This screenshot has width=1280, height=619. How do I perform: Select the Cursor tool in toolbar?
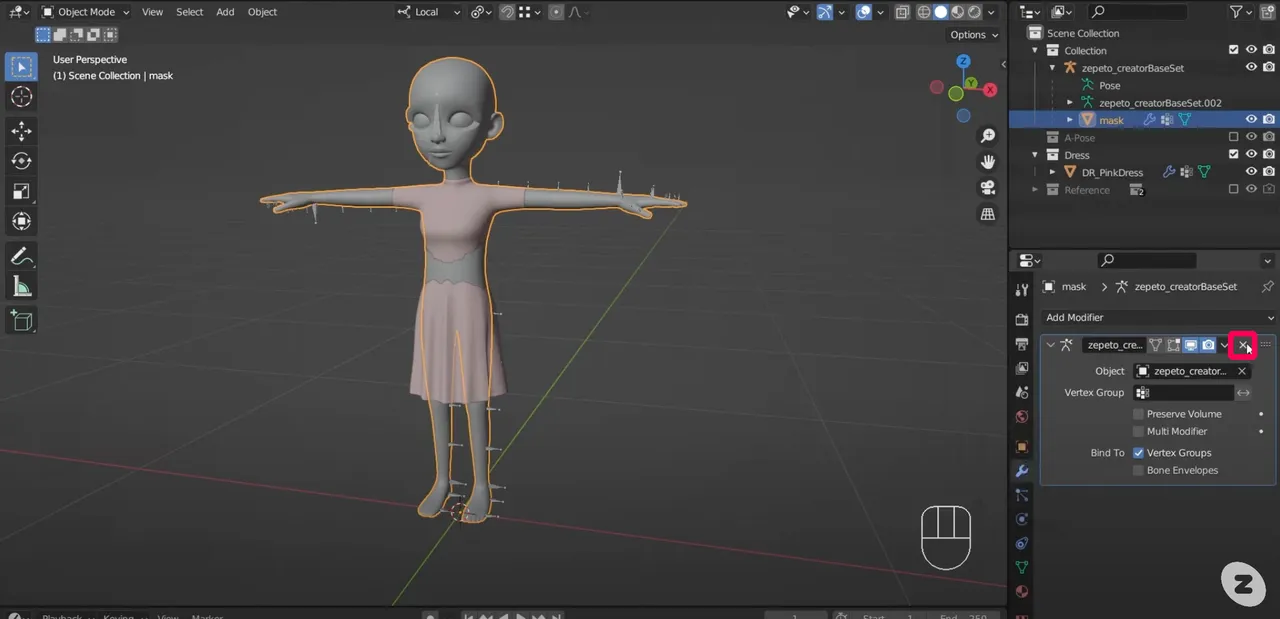tap(21, 97)
